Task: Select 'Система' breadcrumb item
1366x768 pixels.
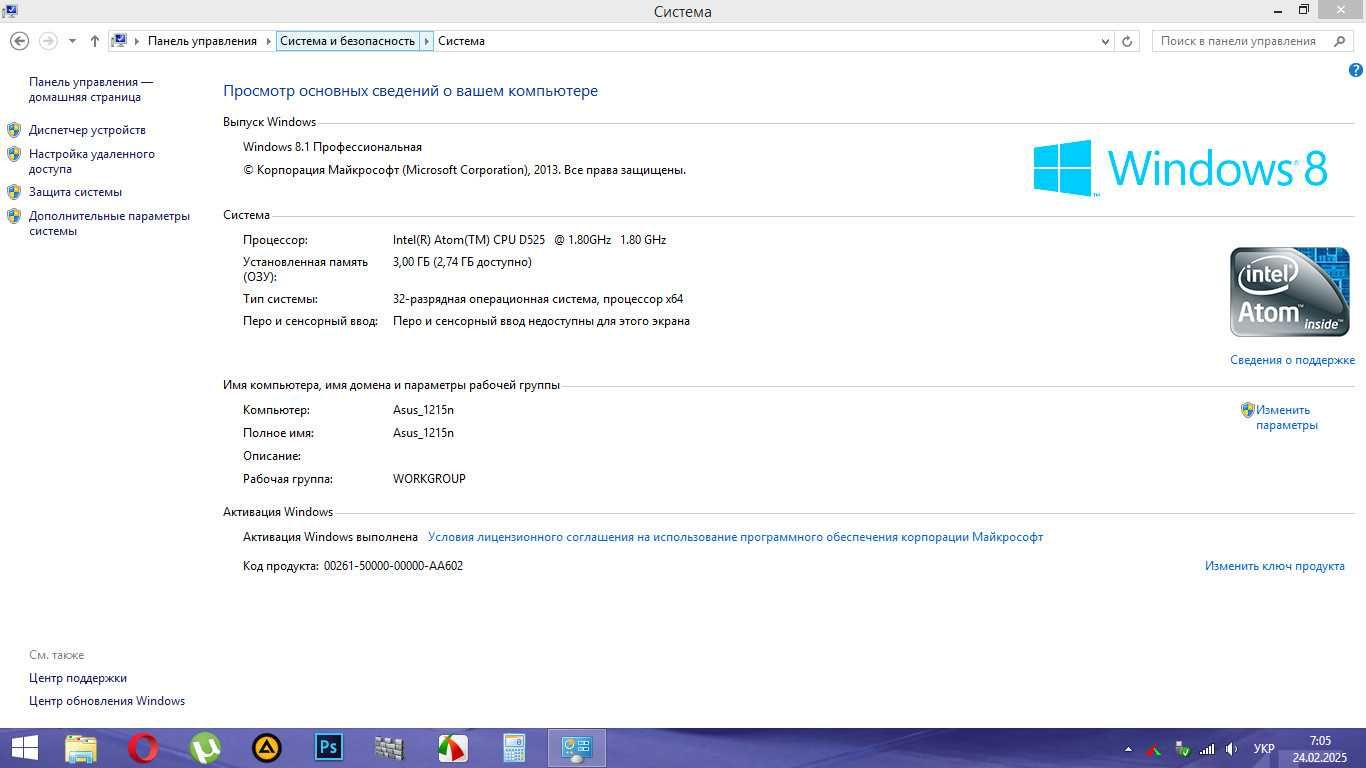Action: click(461, 41)
